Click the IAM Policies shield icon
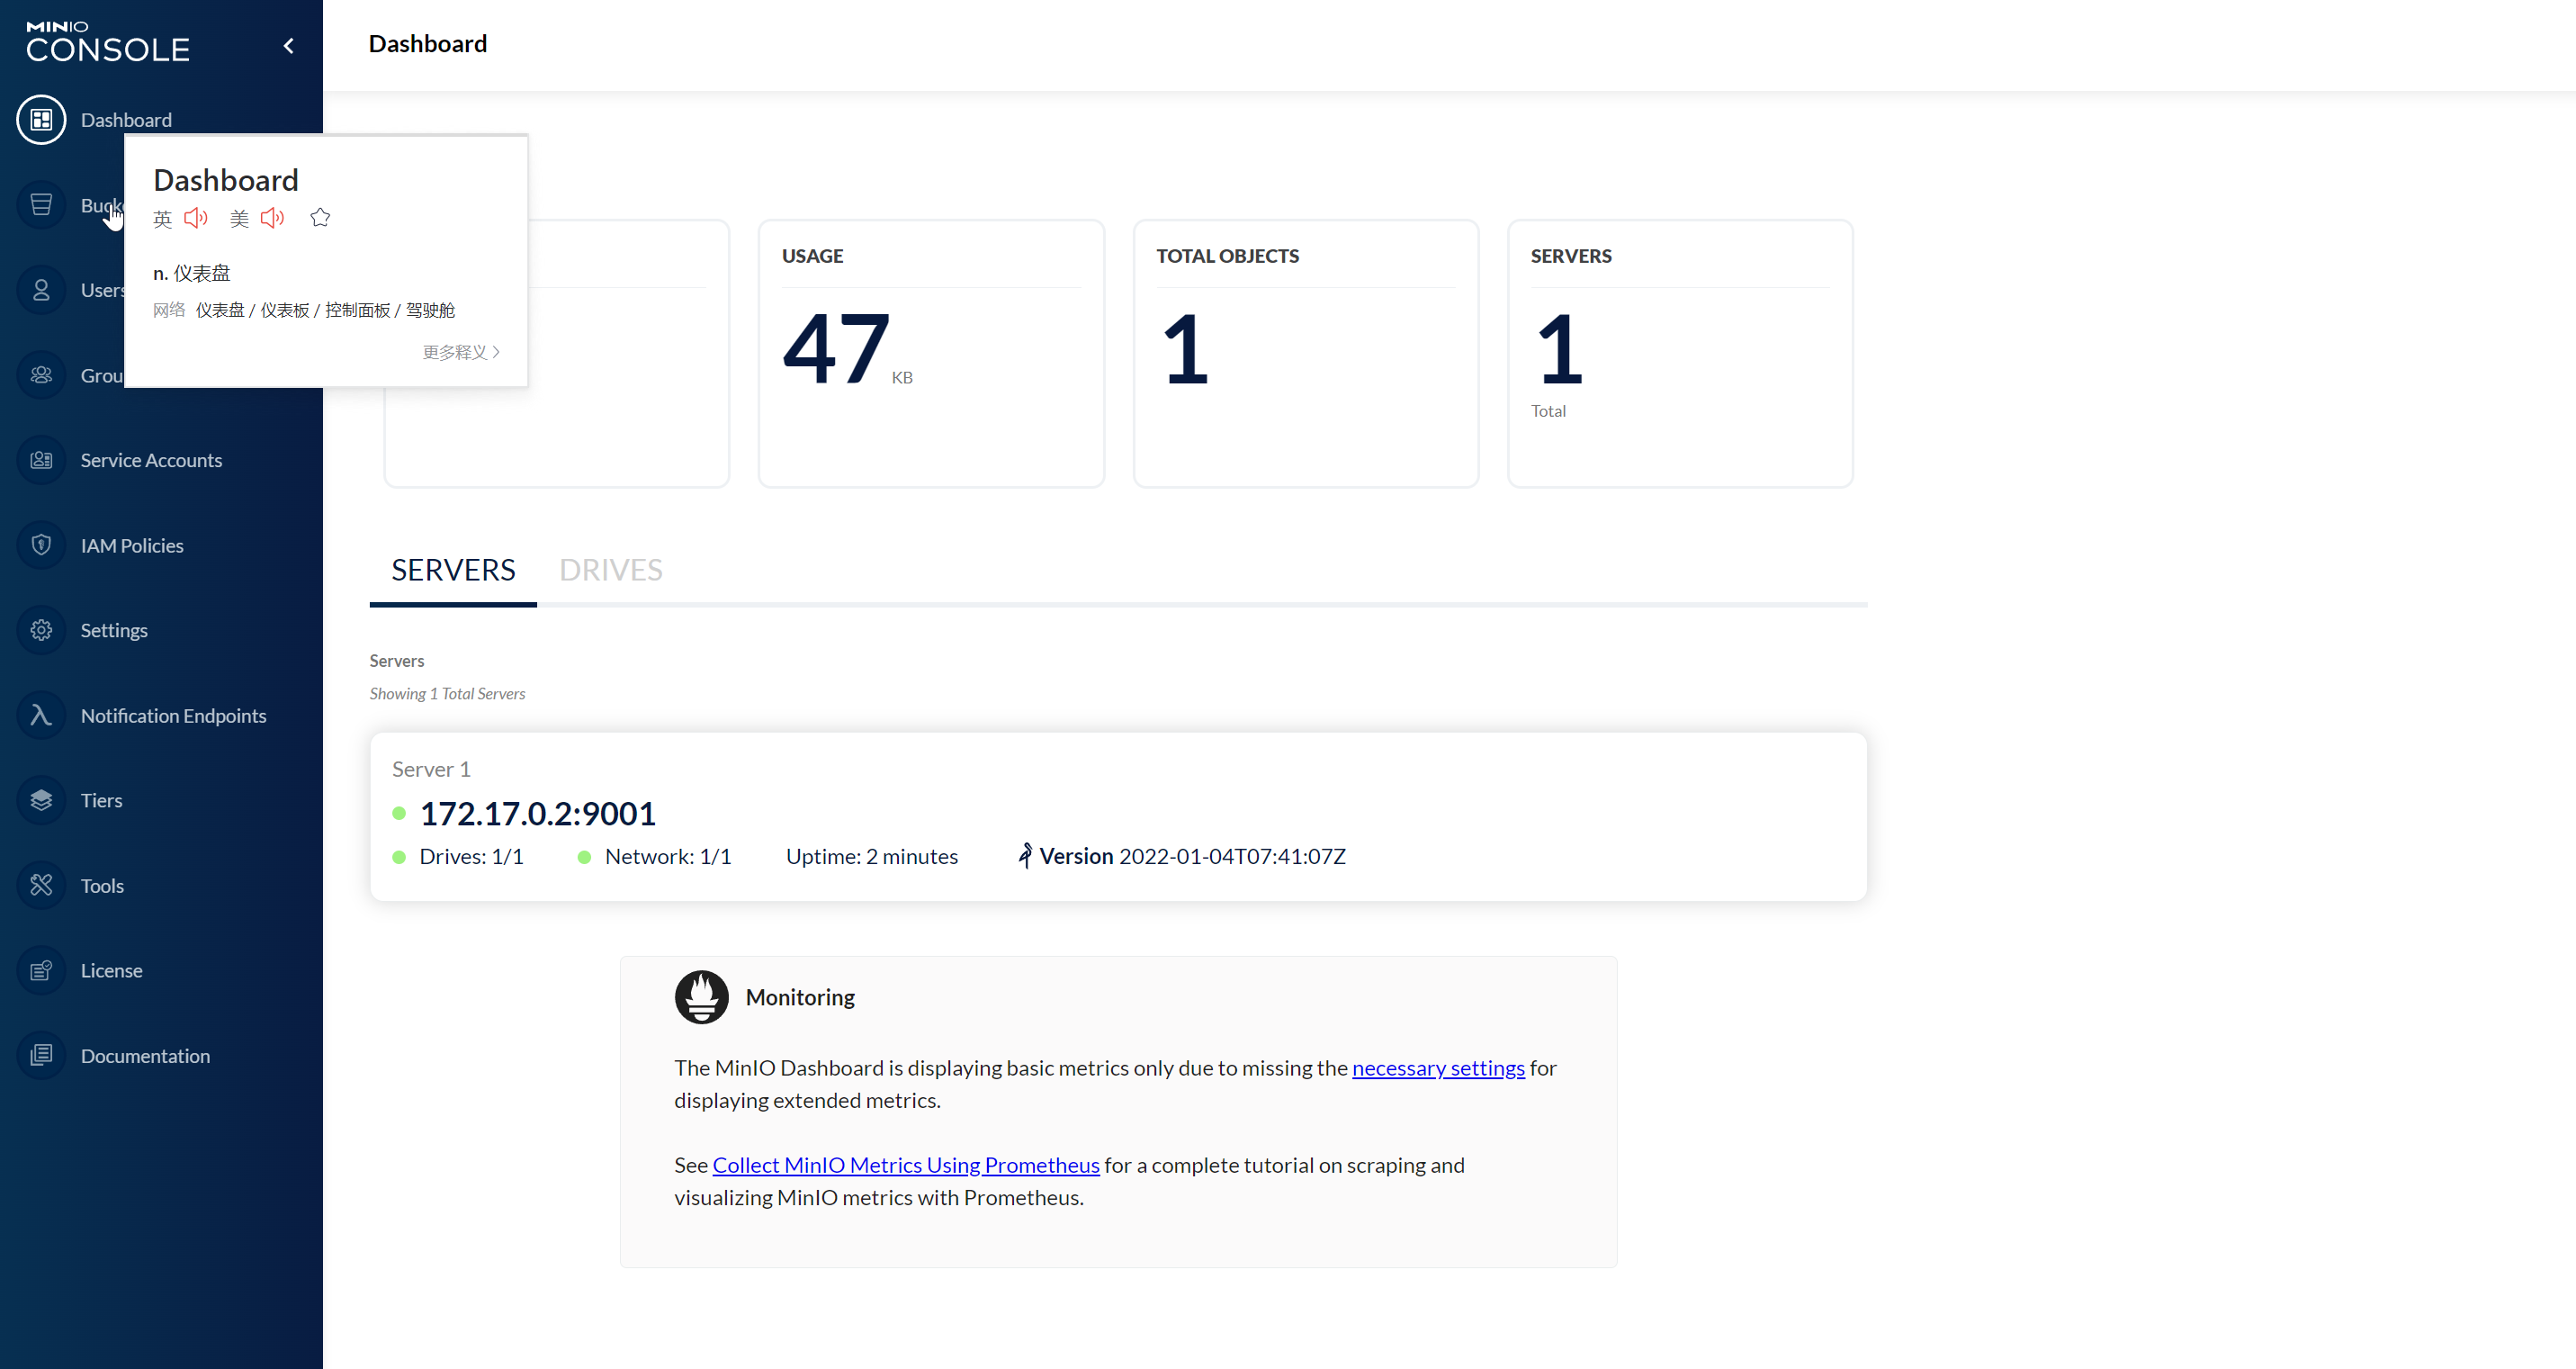Viewport: 2576px width, 1369px height. click(41, 545)
